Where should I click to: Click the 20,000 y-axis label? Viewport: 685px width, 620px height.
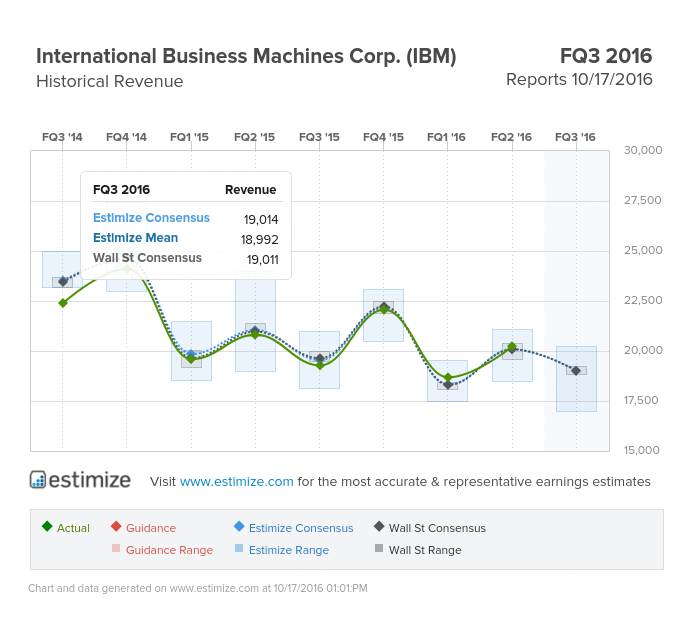point(643,350)
